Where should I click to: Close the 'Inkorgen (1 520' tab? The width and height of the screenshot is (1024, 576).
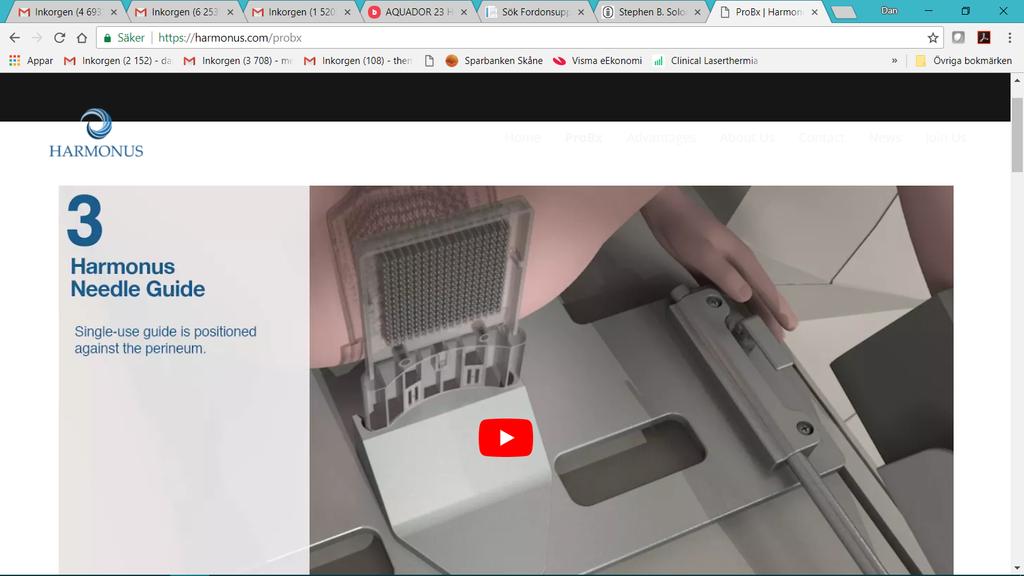click(347, 12)
